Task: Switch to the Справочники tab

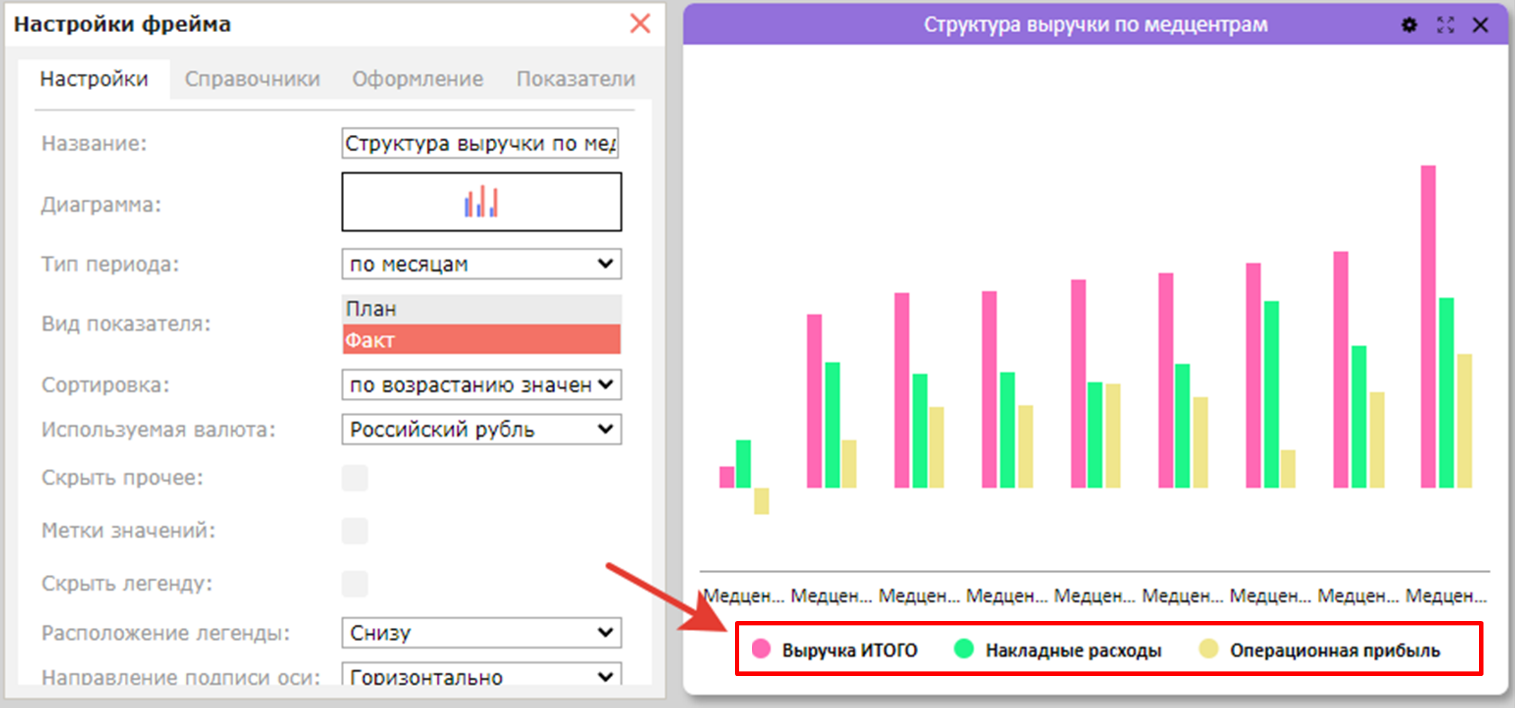Action: coord(253,79)
